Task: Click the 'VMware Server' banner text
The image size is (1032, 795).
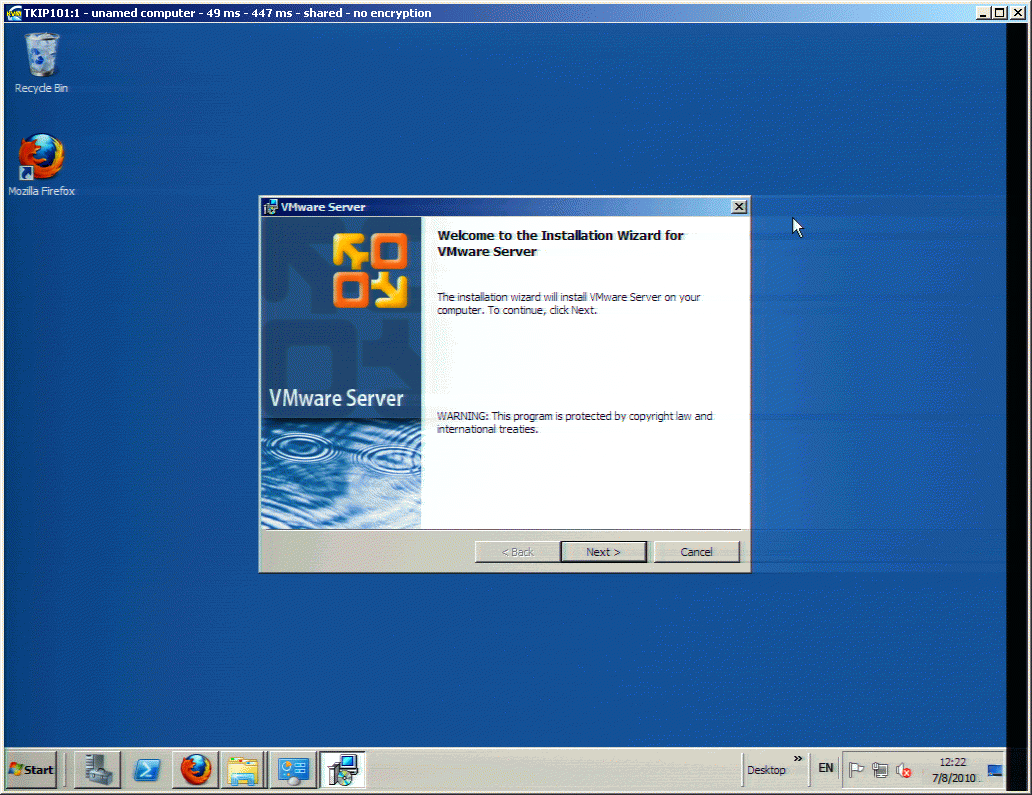Action: click(x=336, y=398)
